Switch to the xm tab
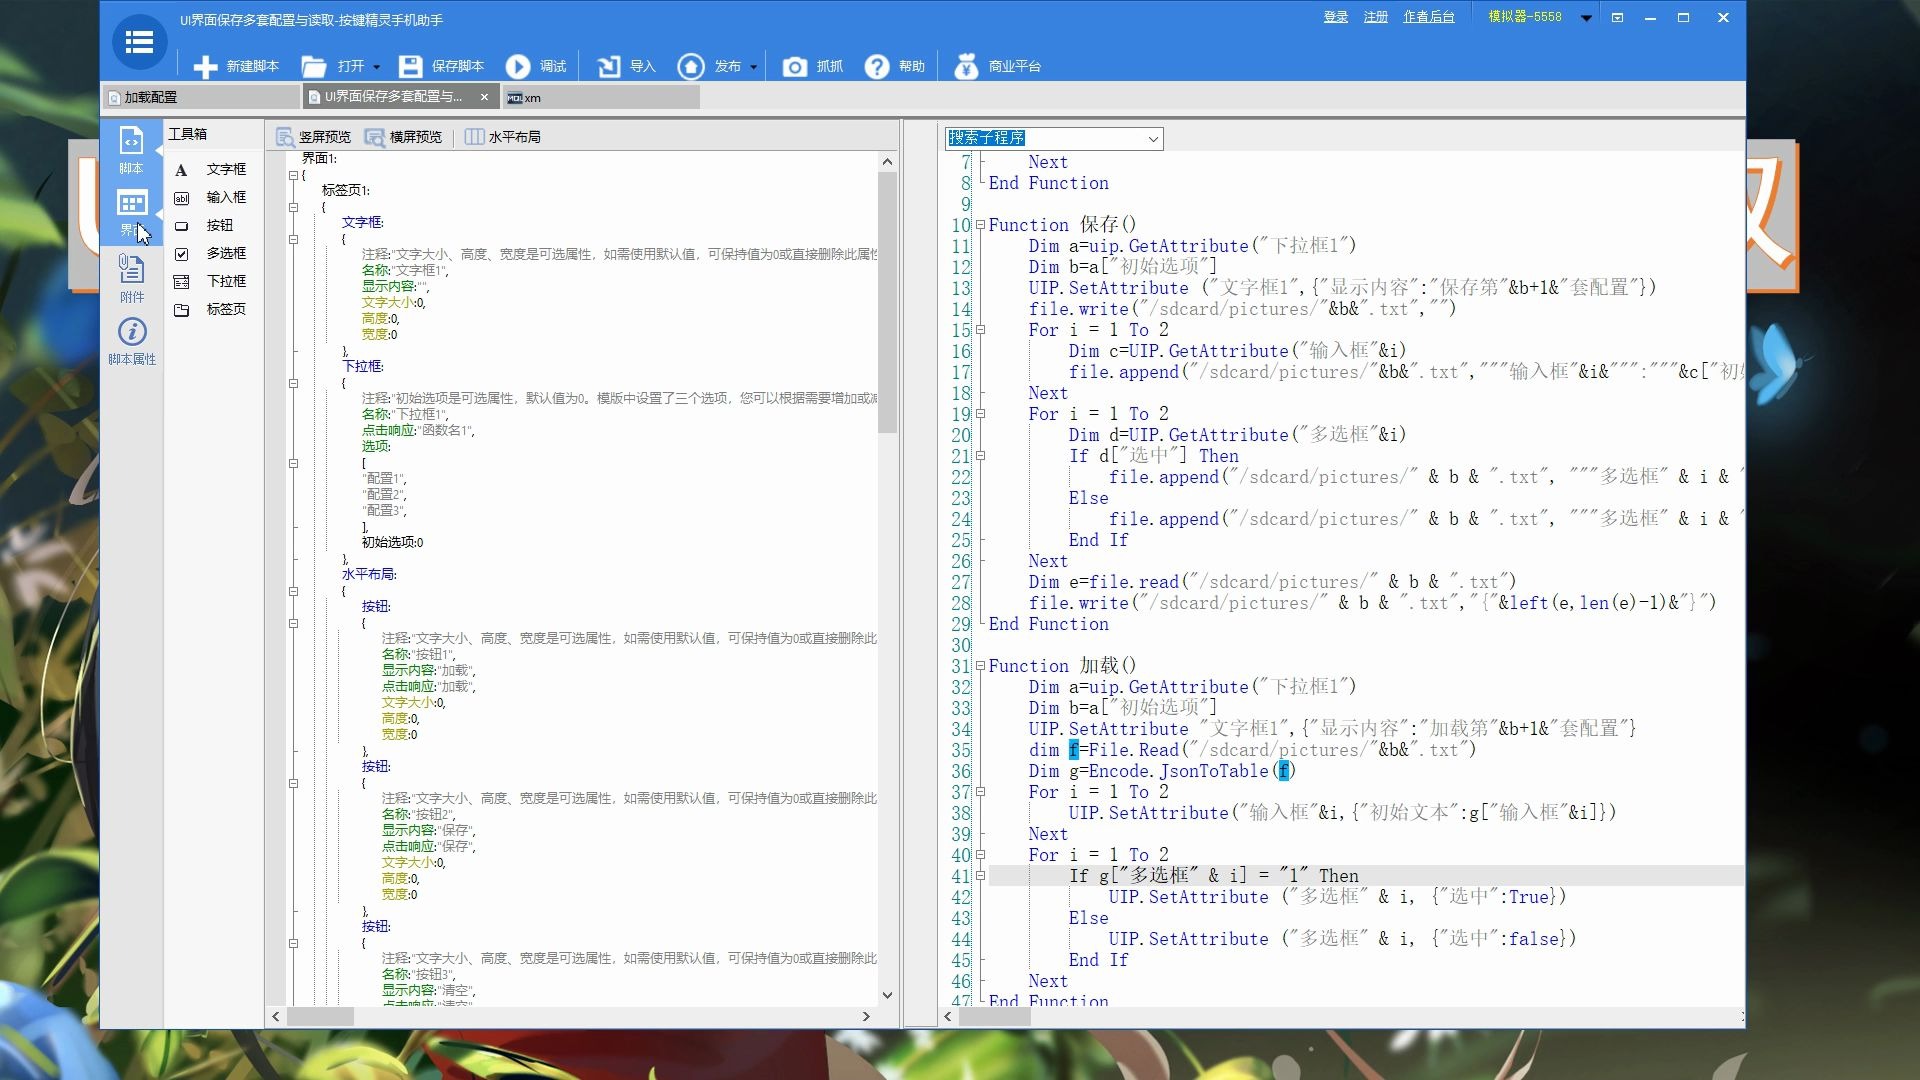The width and height of the screenshot is (1920, 1080). pyautogui.click(x=600, y=97)
